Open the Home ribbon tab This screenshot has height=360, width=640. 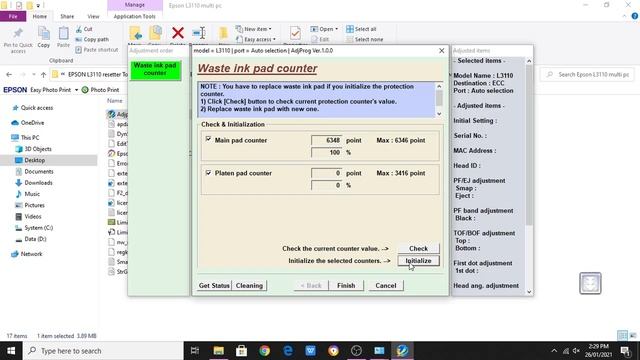40,16
